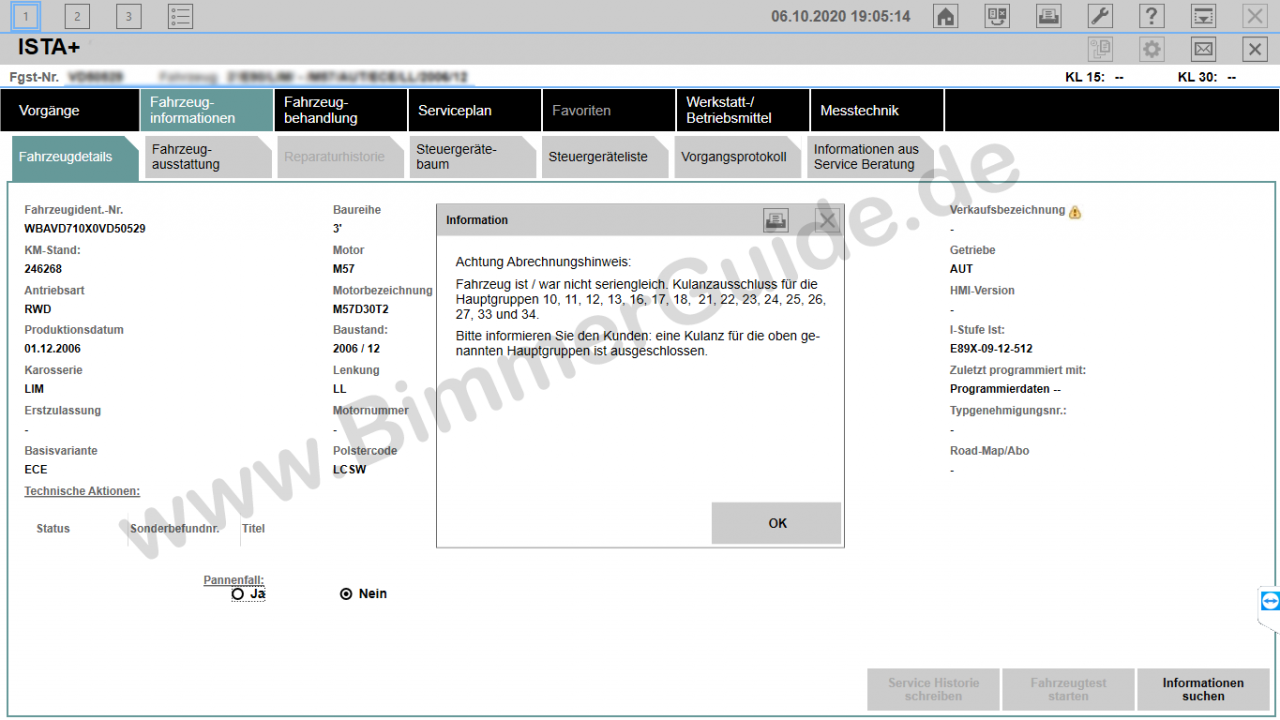Print the Information dialog via printer icon
1280x720 pixels.
[776, 220]
